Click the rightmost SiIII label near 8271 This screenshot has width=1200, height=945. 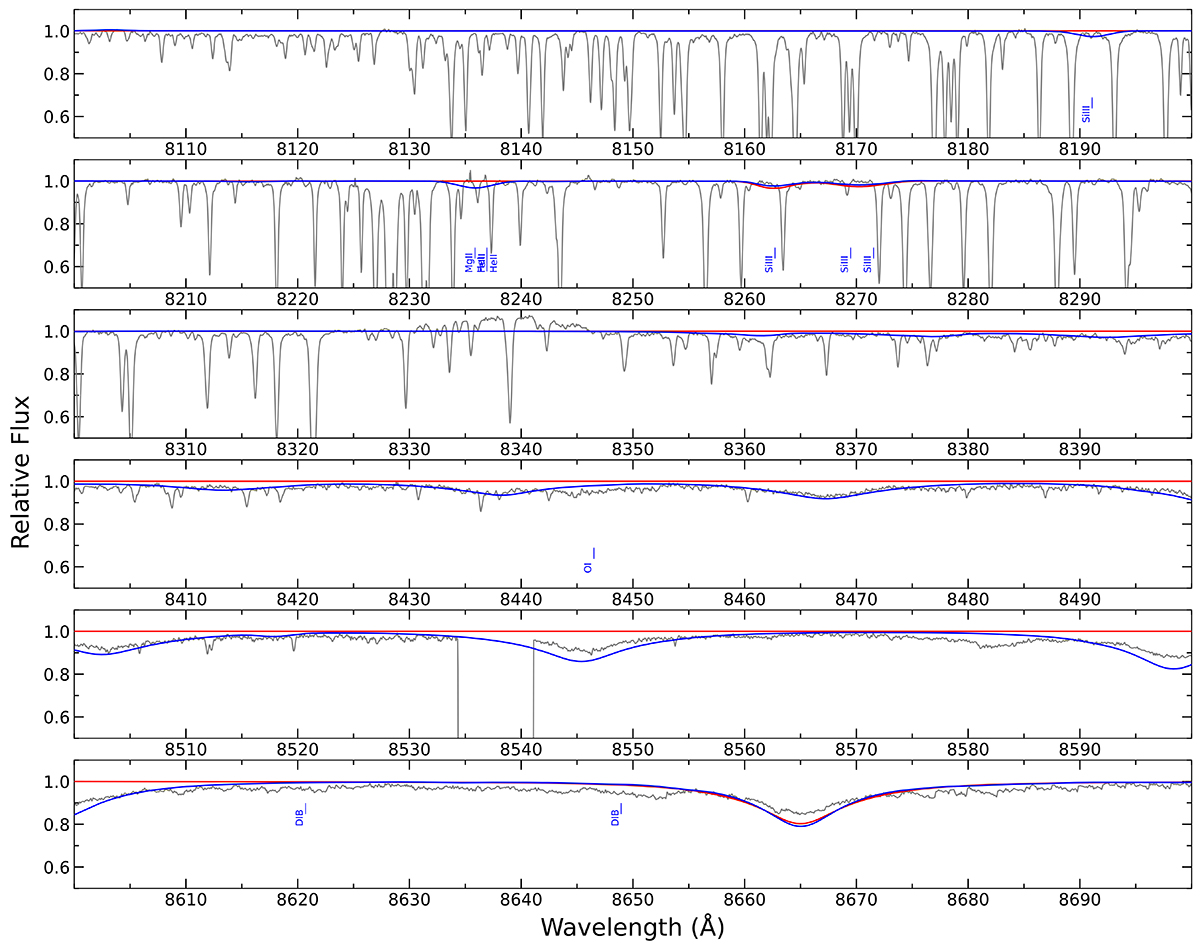point(868,262)
